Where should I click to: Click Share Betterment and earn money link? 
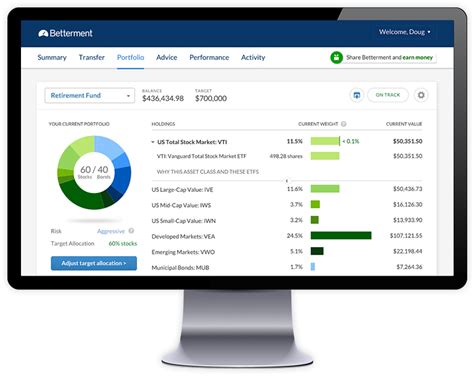click(389, 57)
